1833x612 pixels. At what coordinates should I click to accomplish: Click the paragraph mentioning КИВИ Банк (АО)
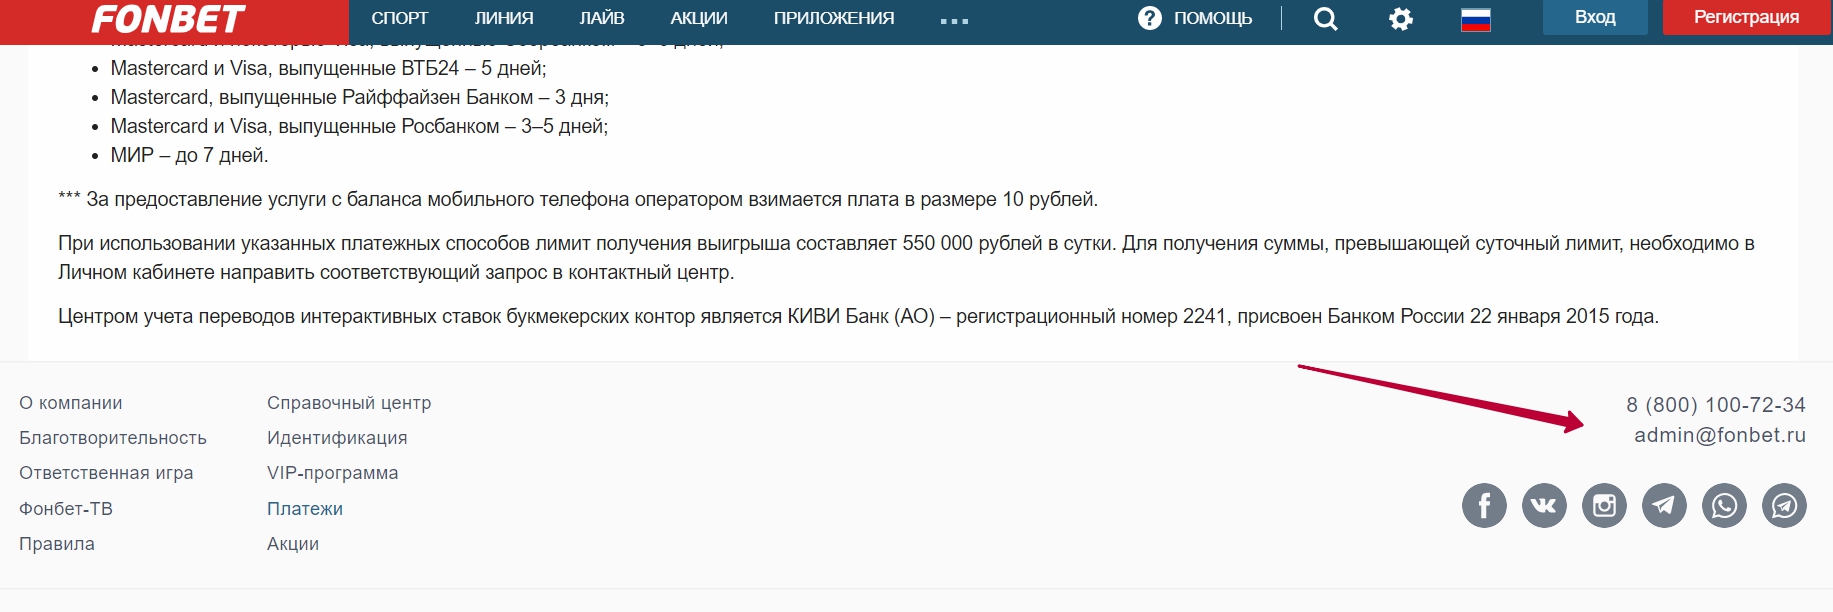coord(858,316)
